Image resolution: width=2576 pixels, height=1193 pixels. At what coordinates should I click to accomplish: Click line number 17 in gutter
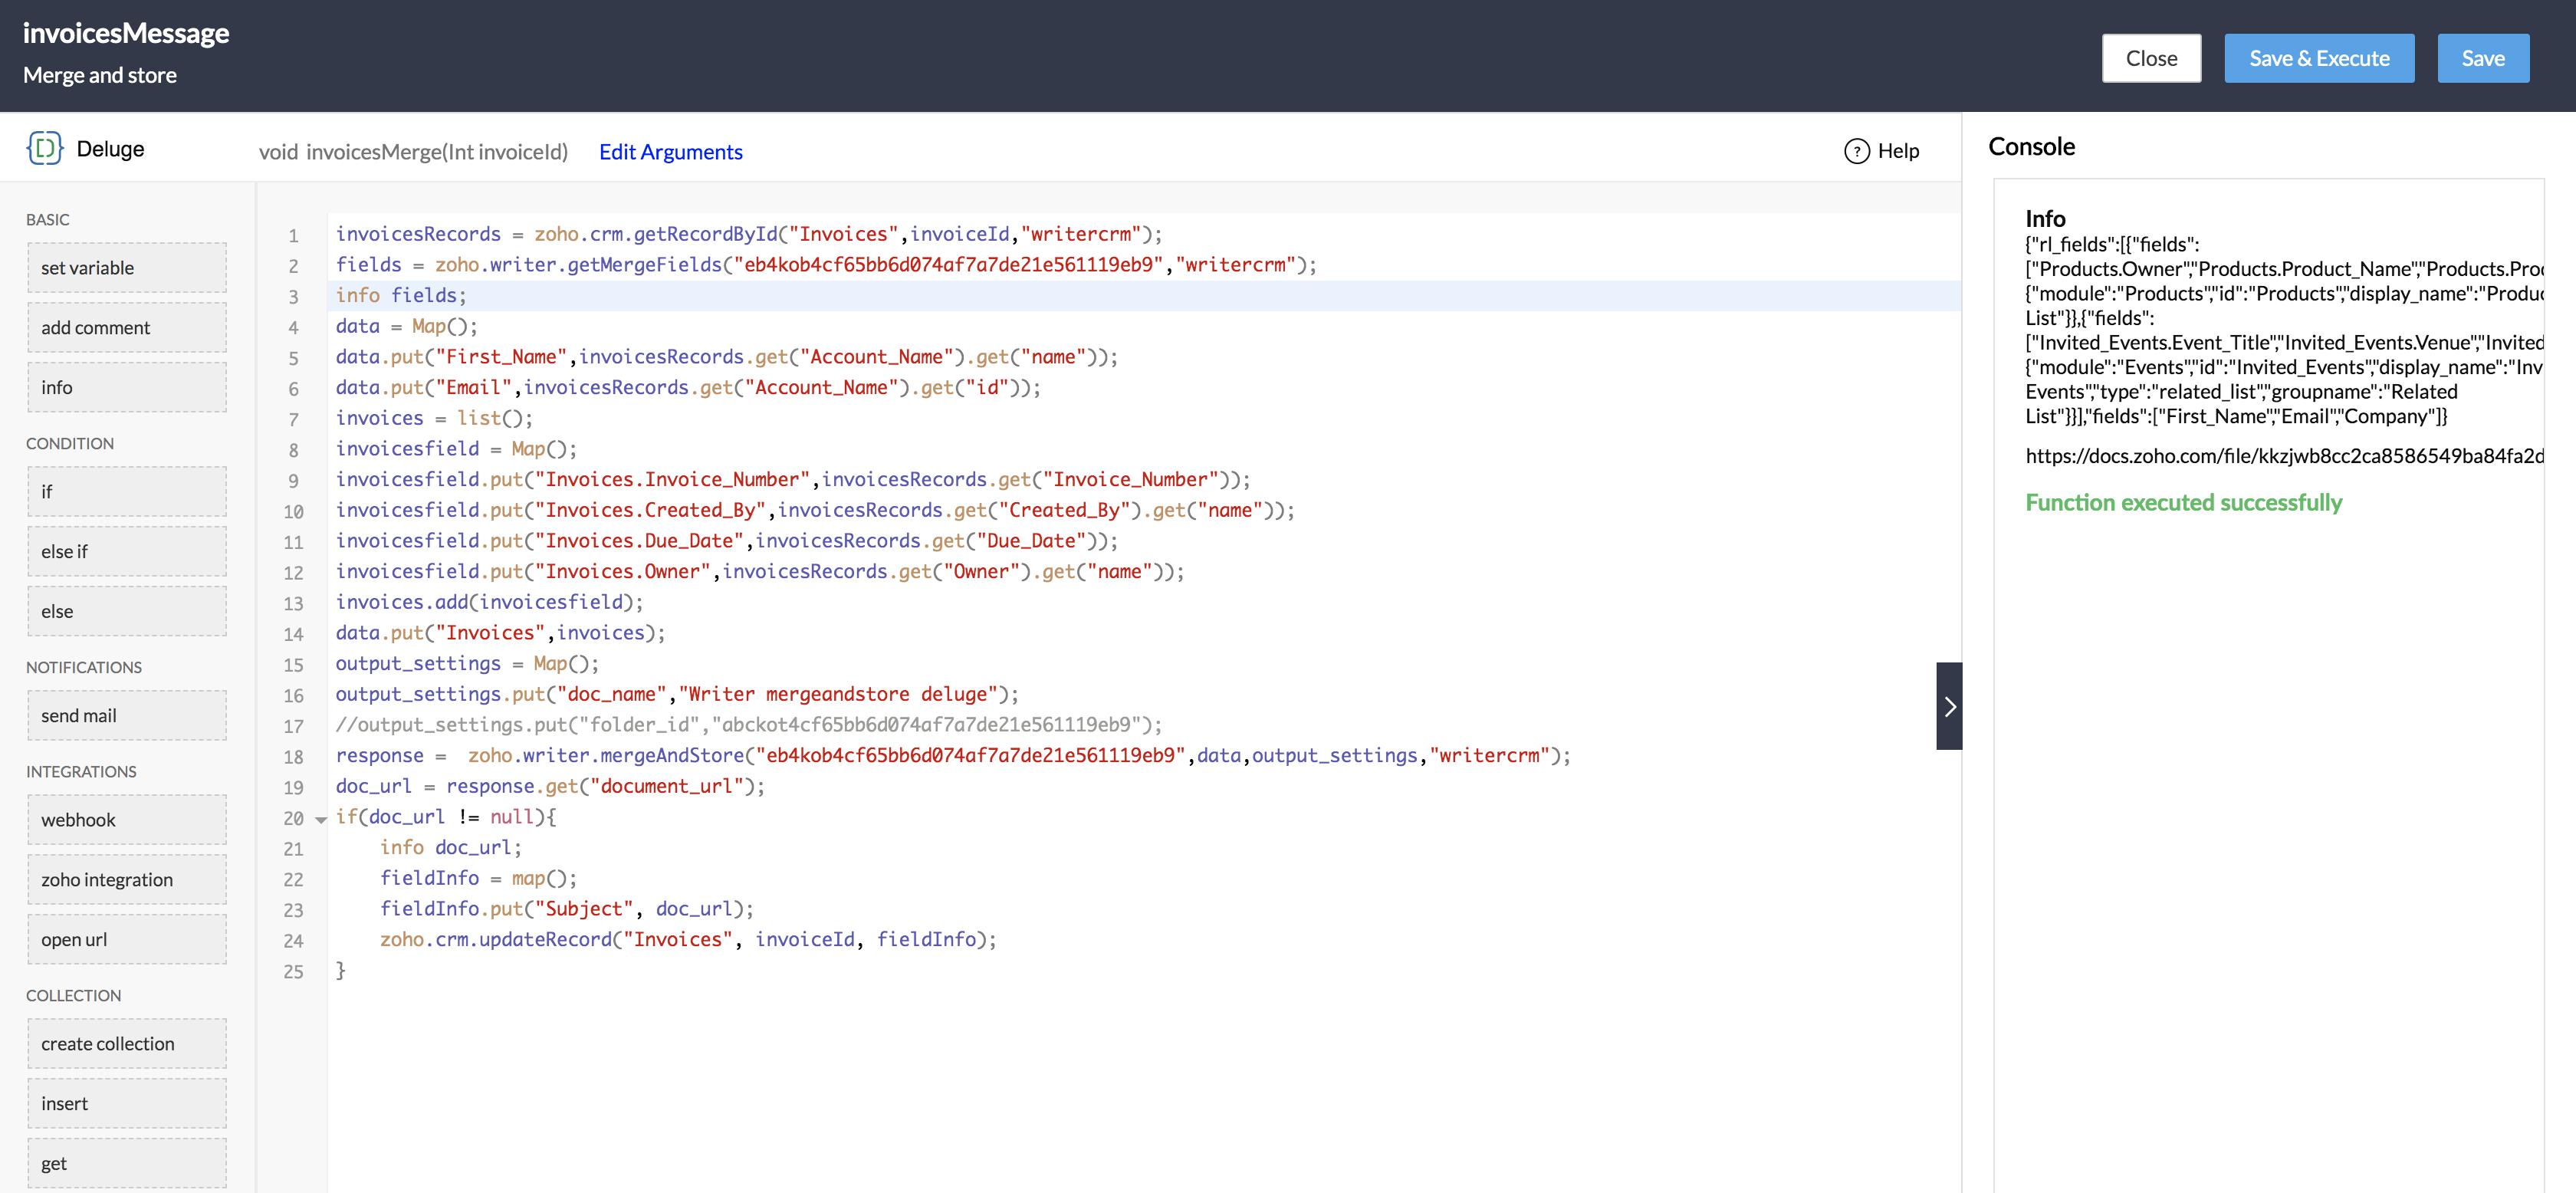pos(293,726)
